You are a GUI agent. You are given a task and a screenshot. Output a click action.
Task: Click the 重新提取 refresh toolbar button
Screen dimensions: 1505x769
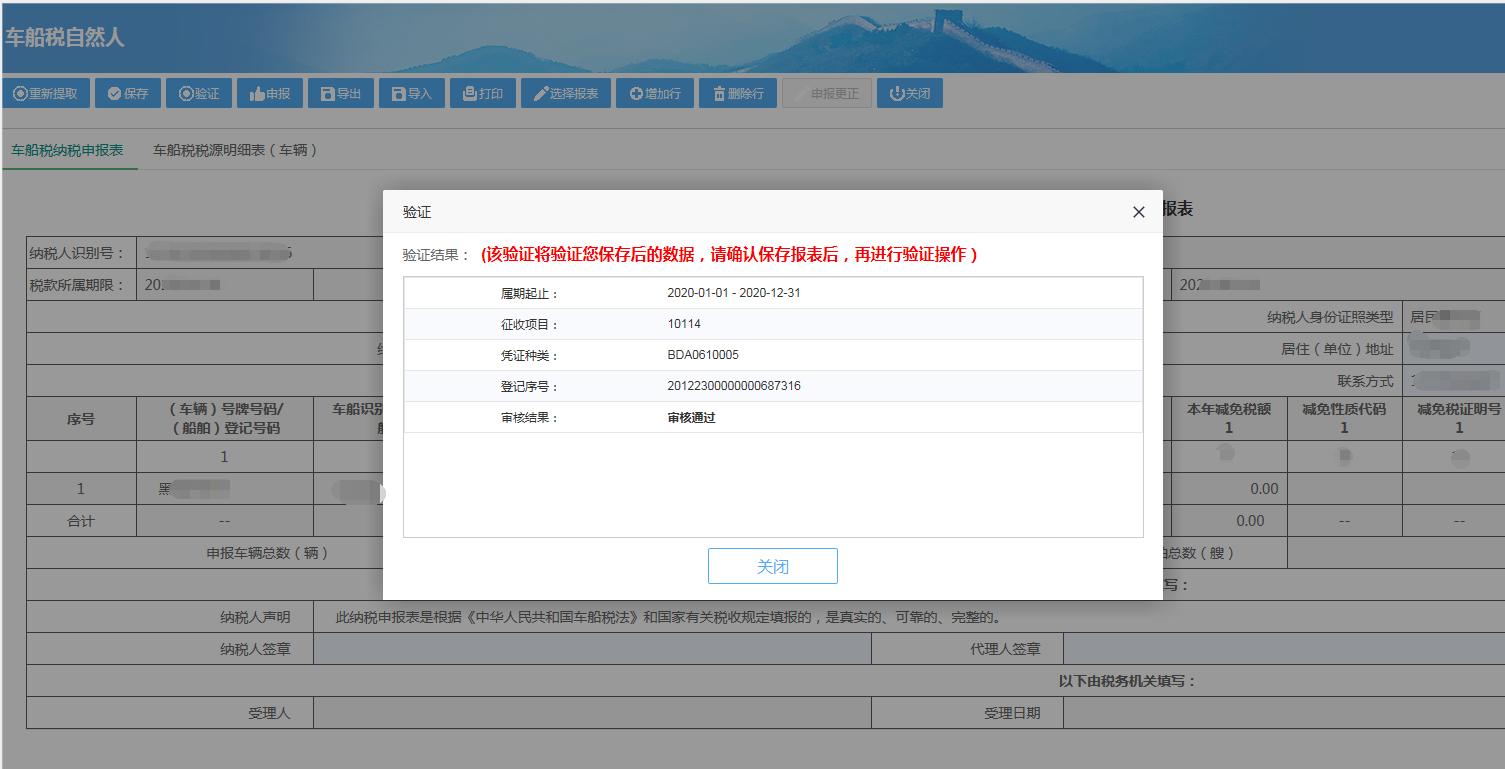click(x=46, y=93)
